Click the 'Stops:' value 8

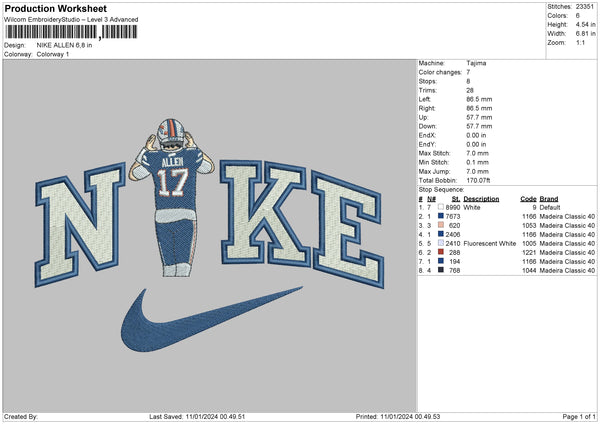click(x=468, y=81)
